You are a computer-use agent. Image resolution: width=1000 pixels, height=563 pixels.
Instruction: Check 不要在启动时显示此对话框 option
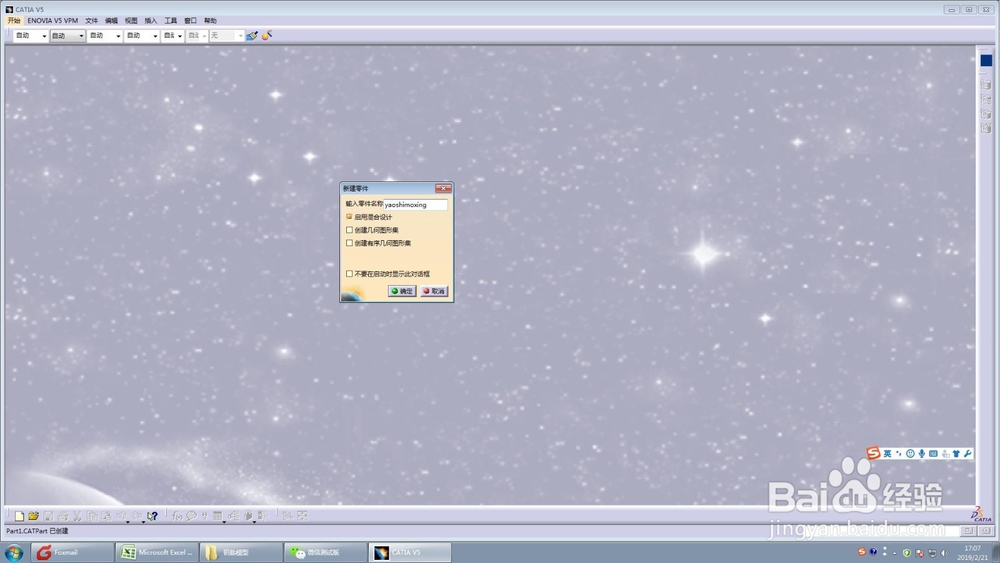tap(349, 274)
